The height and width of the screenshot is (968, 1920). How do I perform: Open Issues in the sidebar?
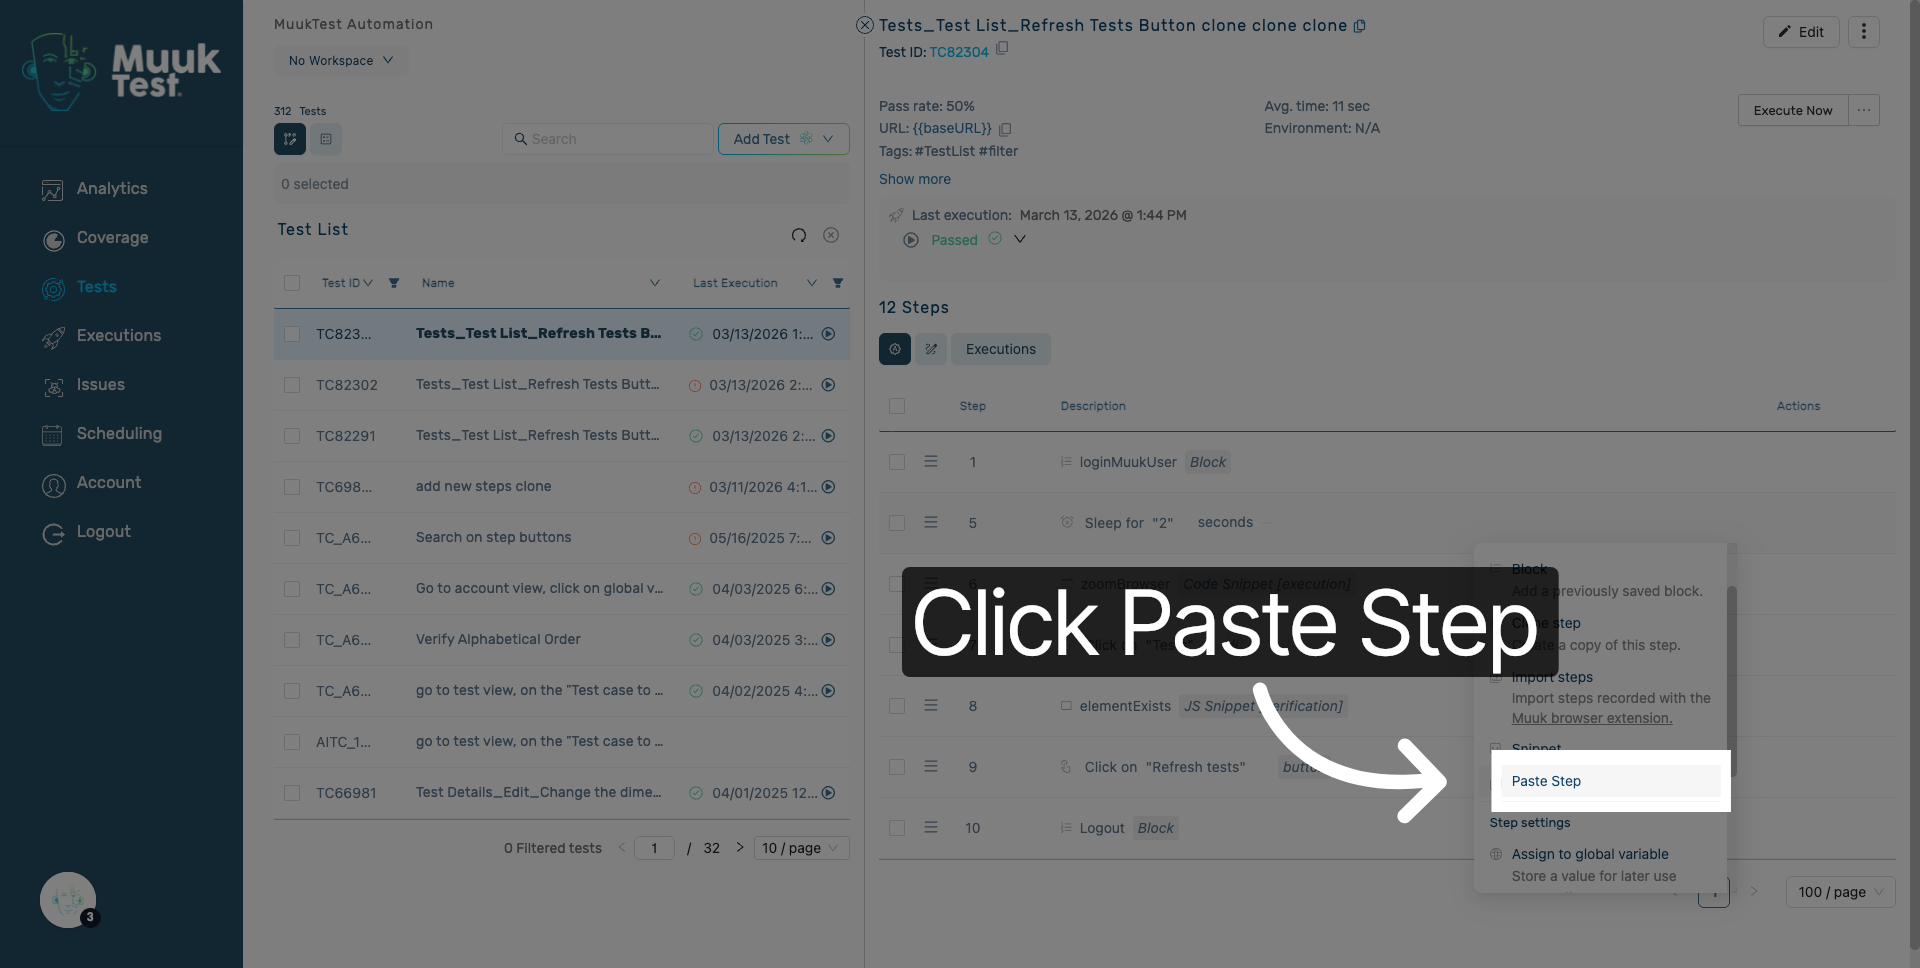(83, 385)
